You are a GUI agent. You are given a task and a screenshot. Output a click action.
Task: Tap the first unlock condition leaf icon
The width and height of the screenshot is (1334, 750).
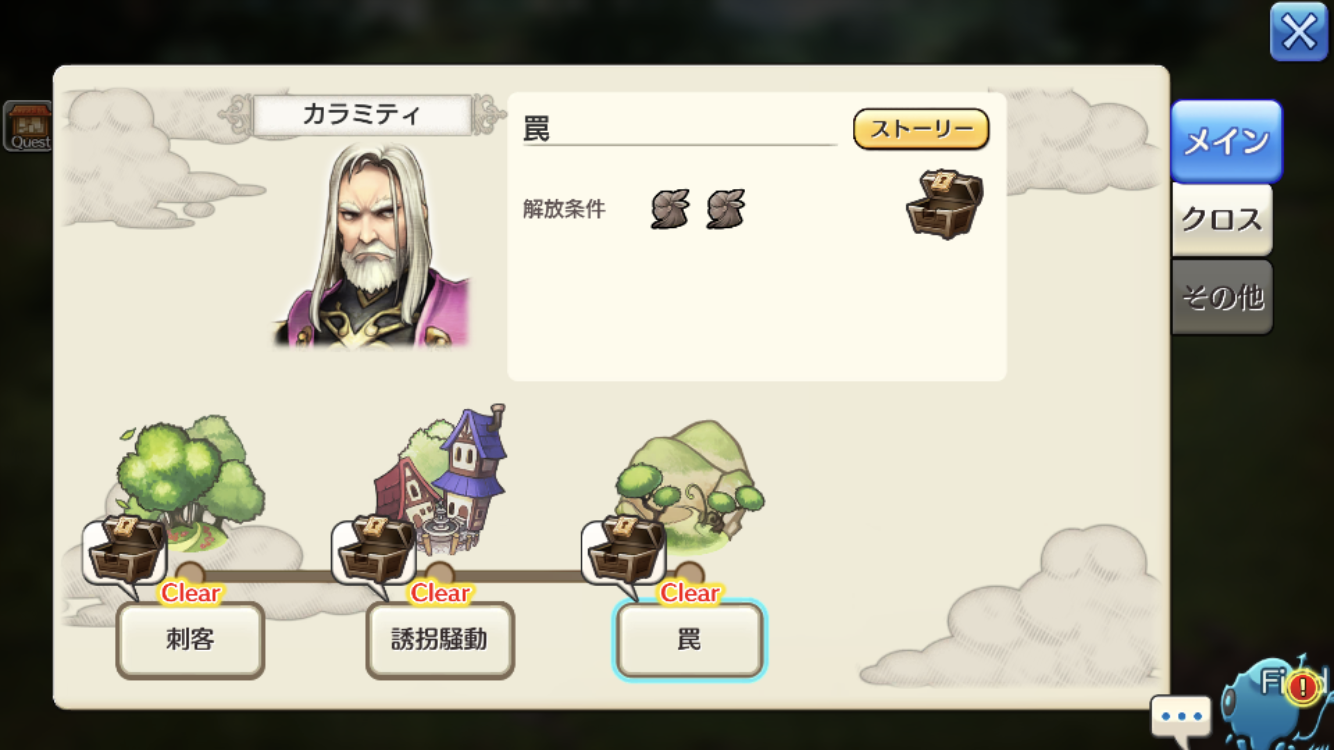pos(670,209)
